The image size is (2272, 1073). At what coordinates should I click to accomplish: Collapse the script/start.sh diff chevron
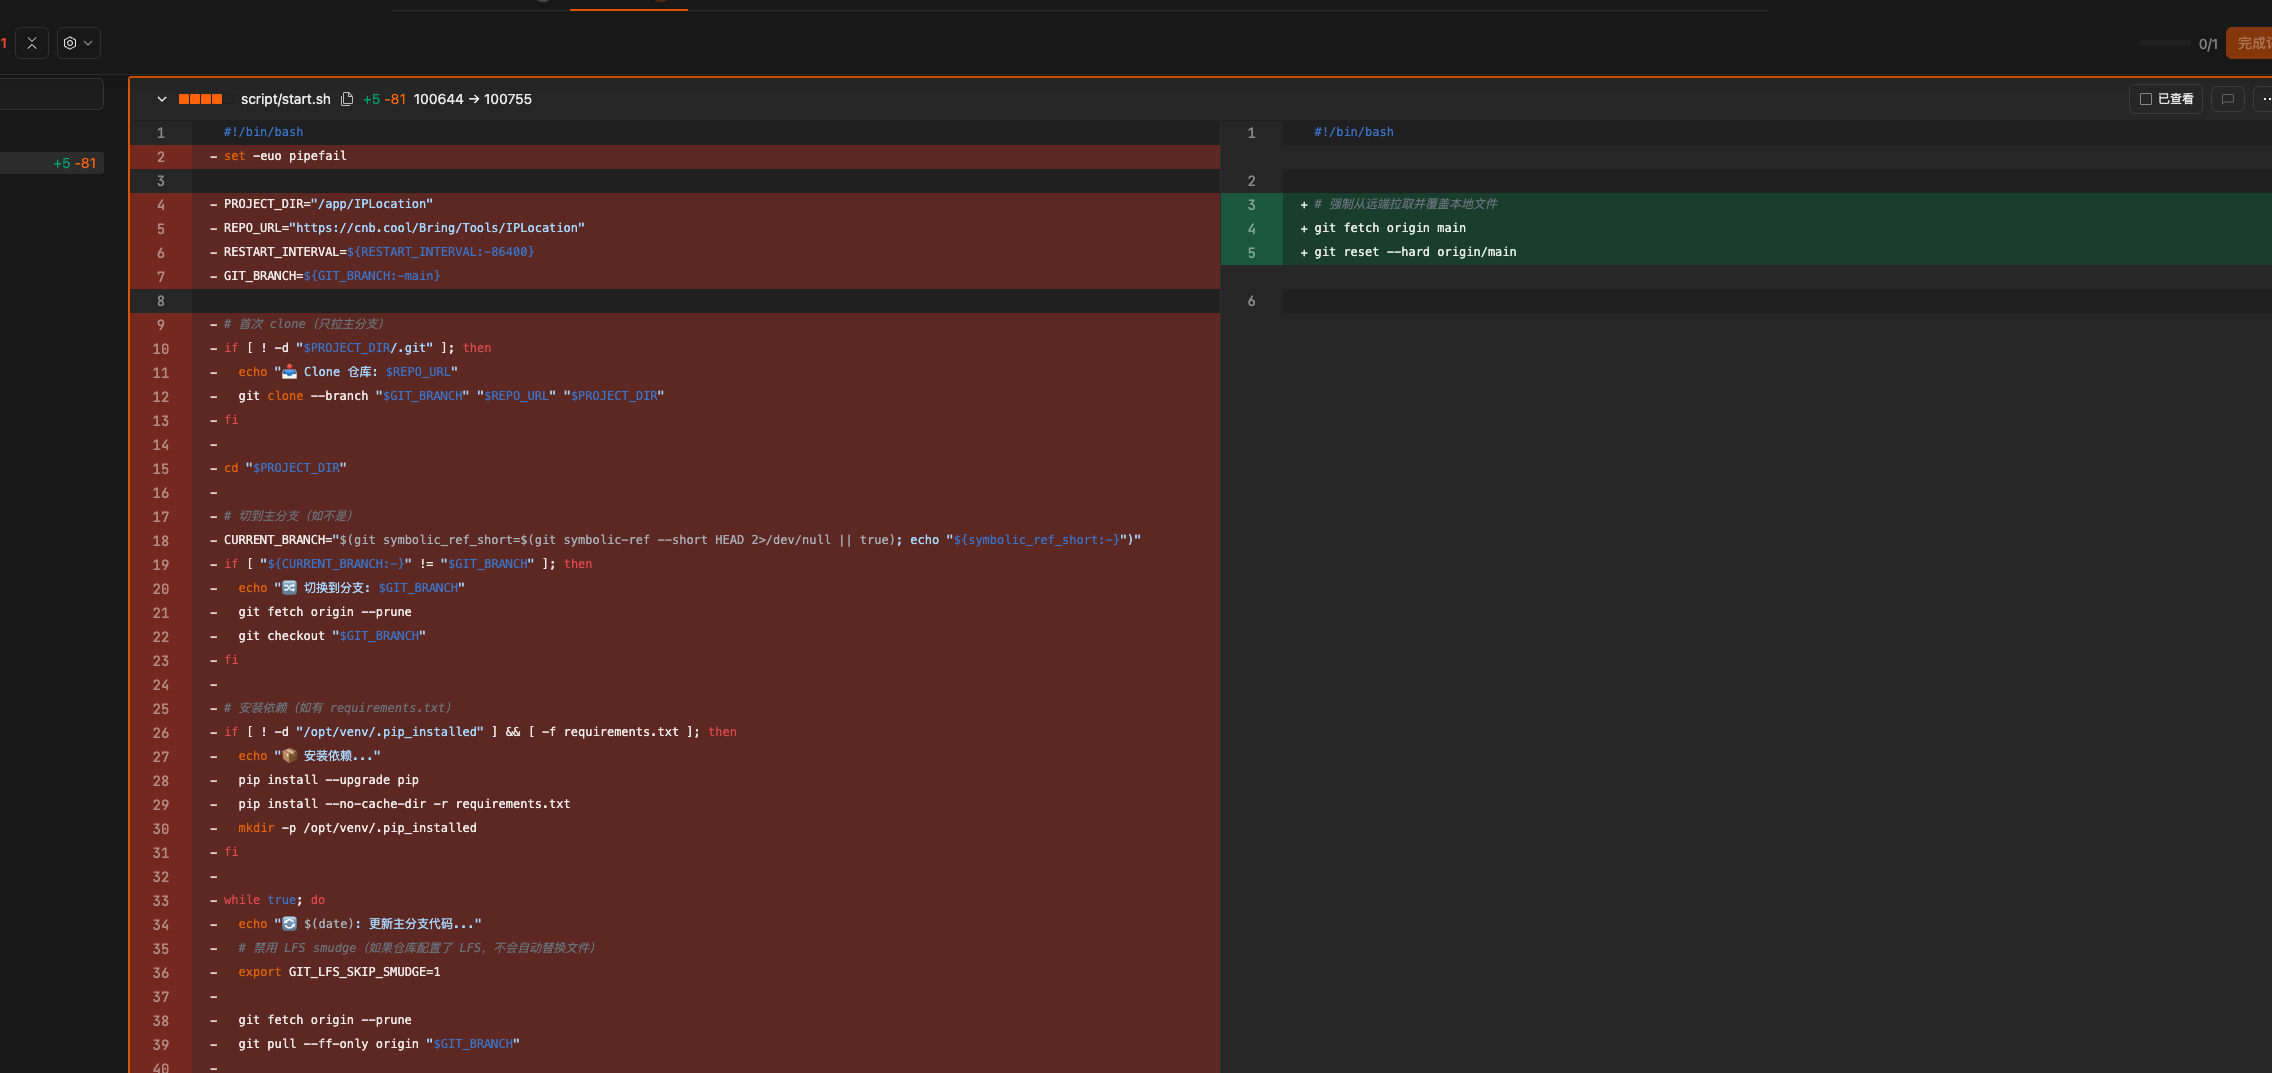tap(161, 99)
